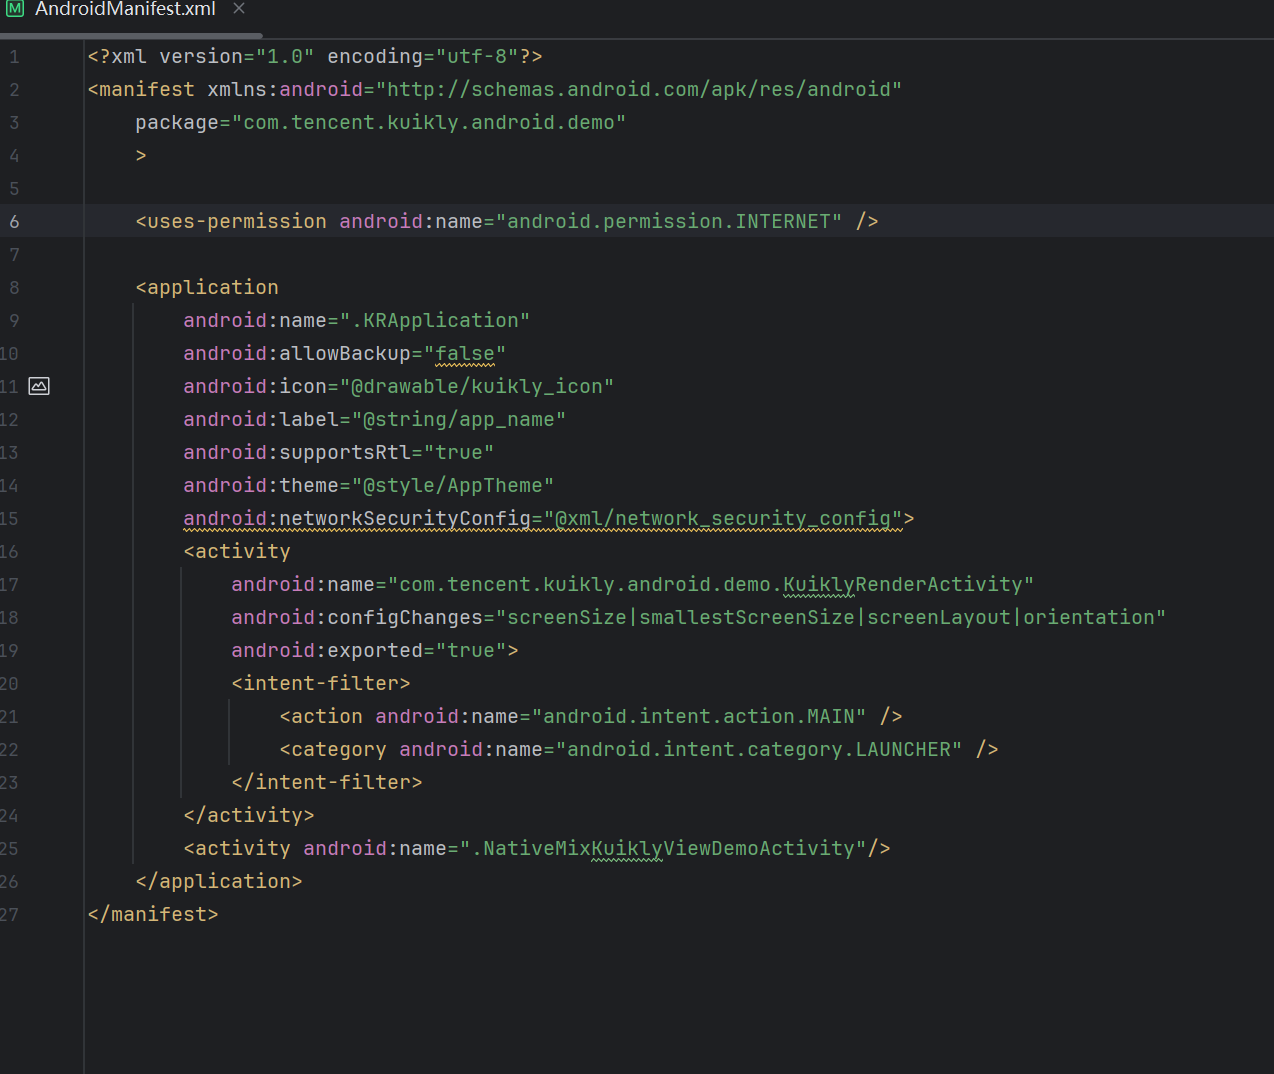This screenshot has height=1074, width=1274.
Task: Close the AndroidManifest.xml tab
Action: pyautogui.click(x=239, y=9)
